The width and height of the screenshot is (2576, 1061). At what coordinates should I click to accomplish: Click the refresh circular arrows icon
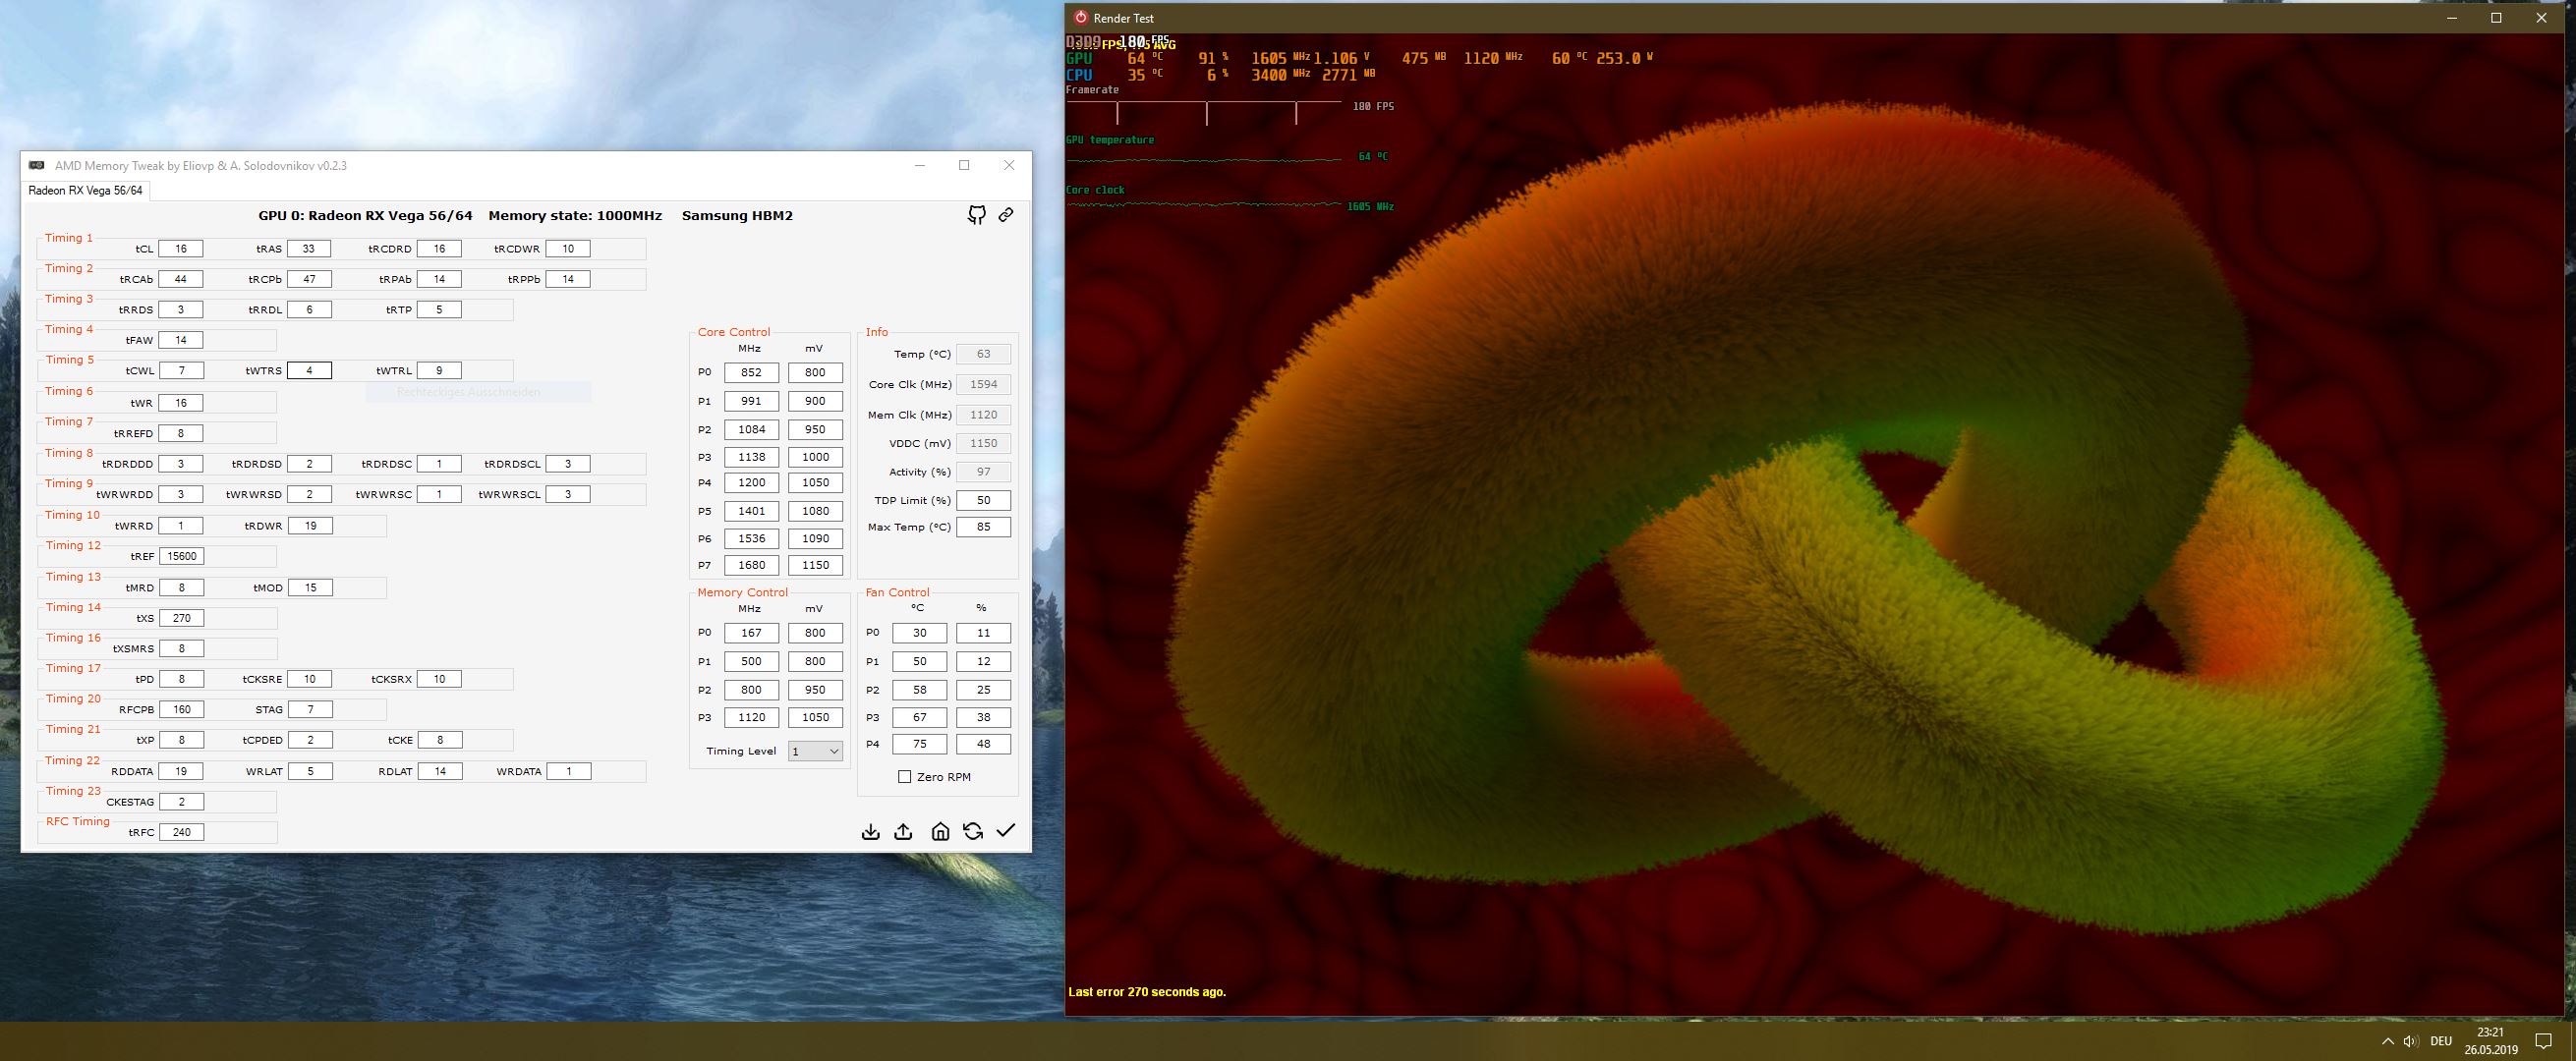click(973, 832)
